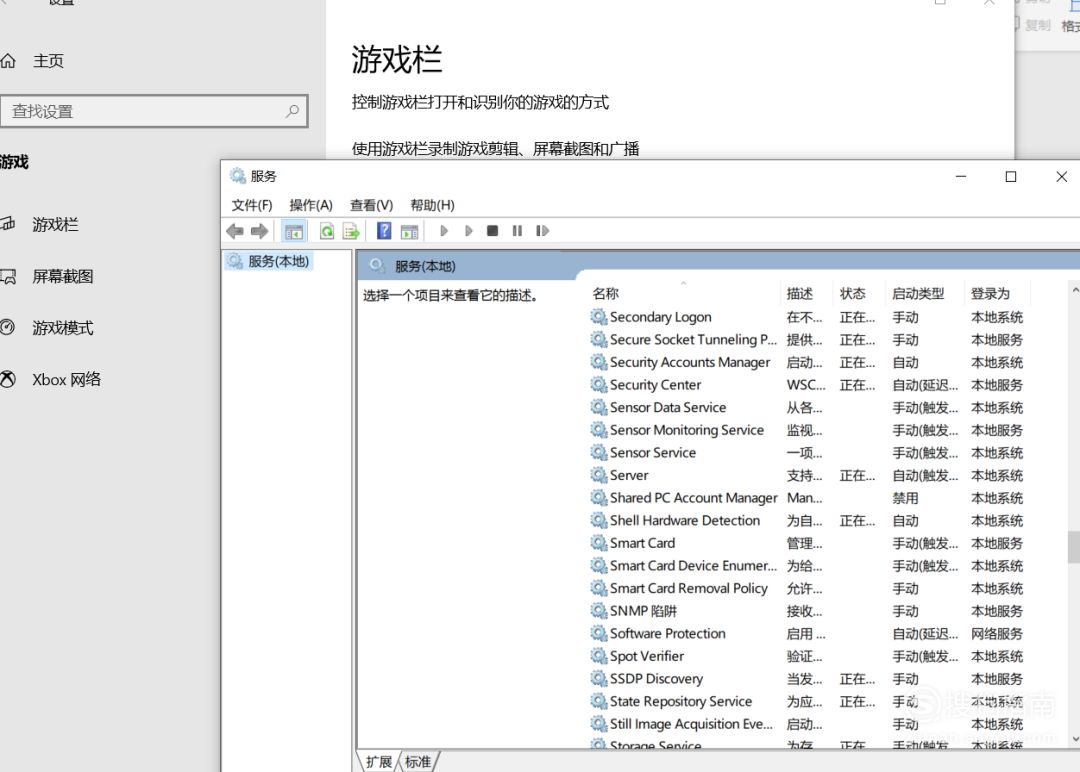
Task: Open the 文件(F) menu
Action: click(x=251, y=205)
